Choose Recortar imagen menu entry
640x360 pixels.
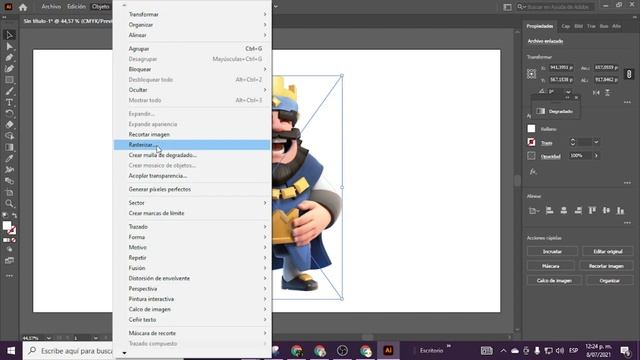coord(192,134)
